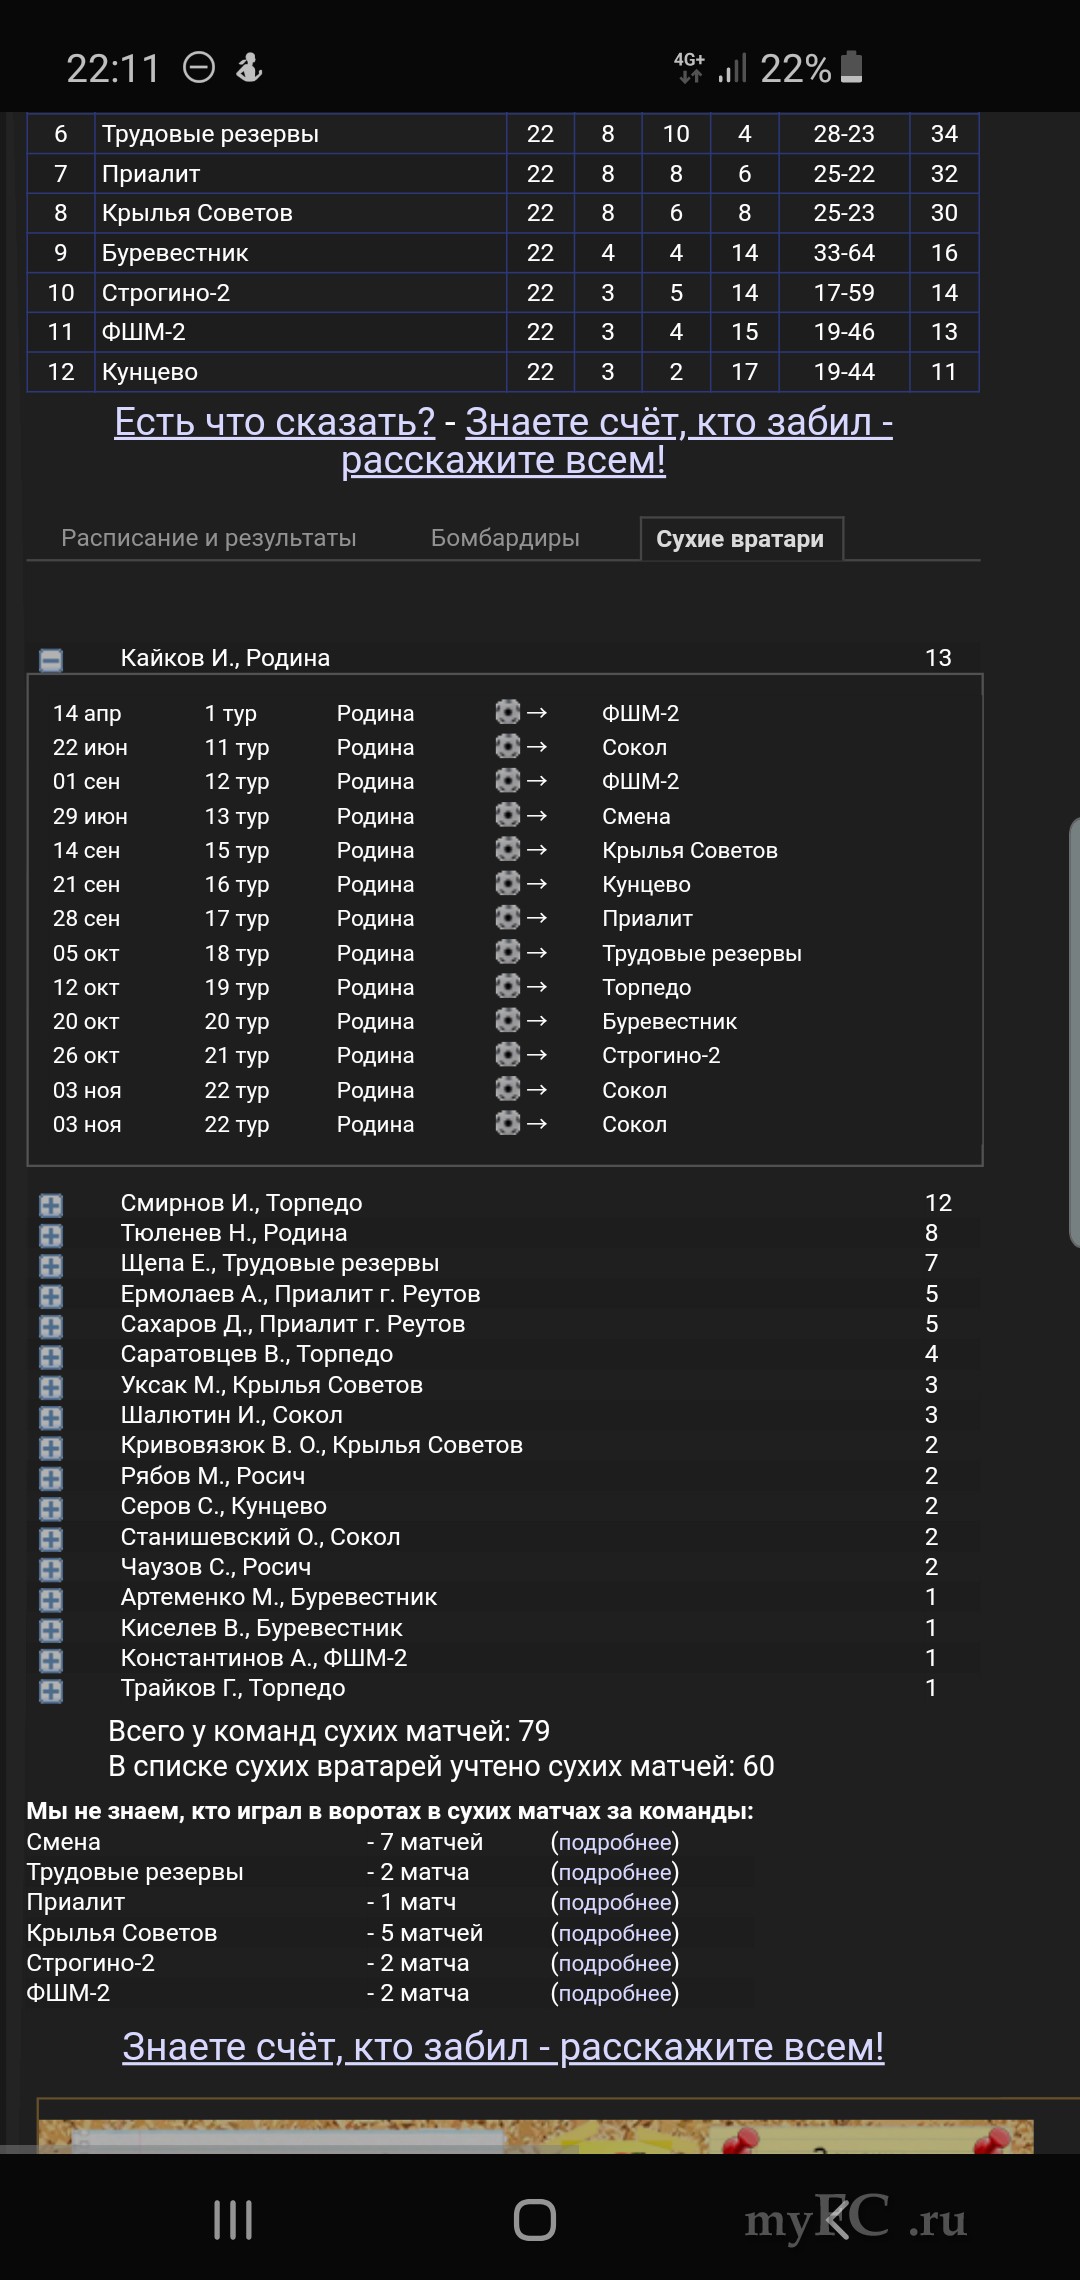Click plus icon next to Шалютин И., Сокол
Screen dimensions: 1080x2280
[51, 1418]
